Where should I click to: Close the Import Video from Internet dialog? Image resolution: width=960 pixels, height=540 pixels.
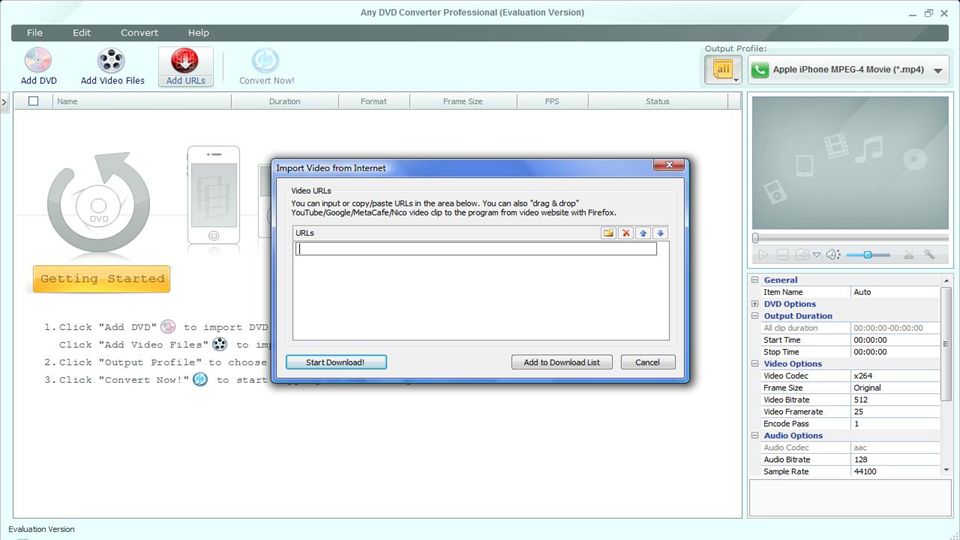coord(669,165)
